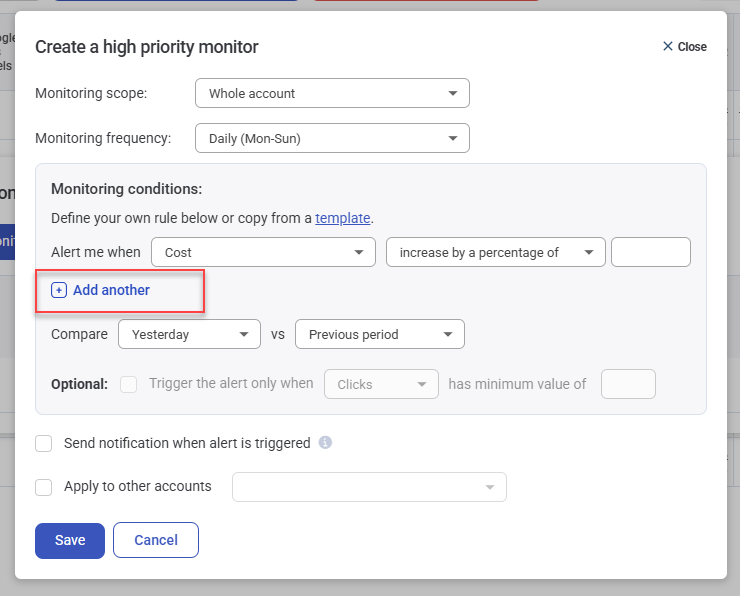The width and height of the screenshot is (740, 596).
Task: Expand the increase by a percentage dropdown
Action: 495,253
